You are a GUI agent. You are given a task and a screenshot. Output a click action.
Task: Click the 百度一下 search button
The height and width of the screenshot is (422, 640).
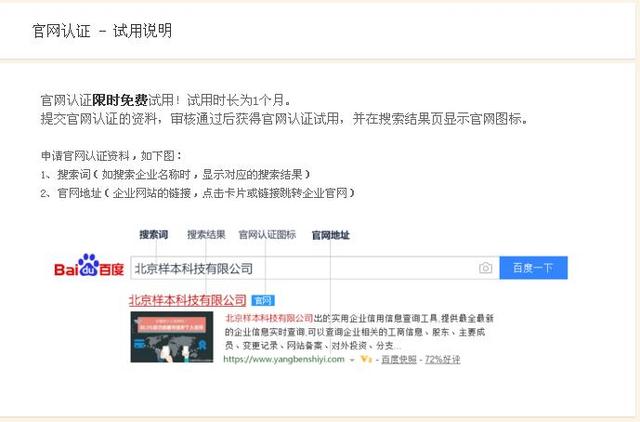tap(533, 268)
